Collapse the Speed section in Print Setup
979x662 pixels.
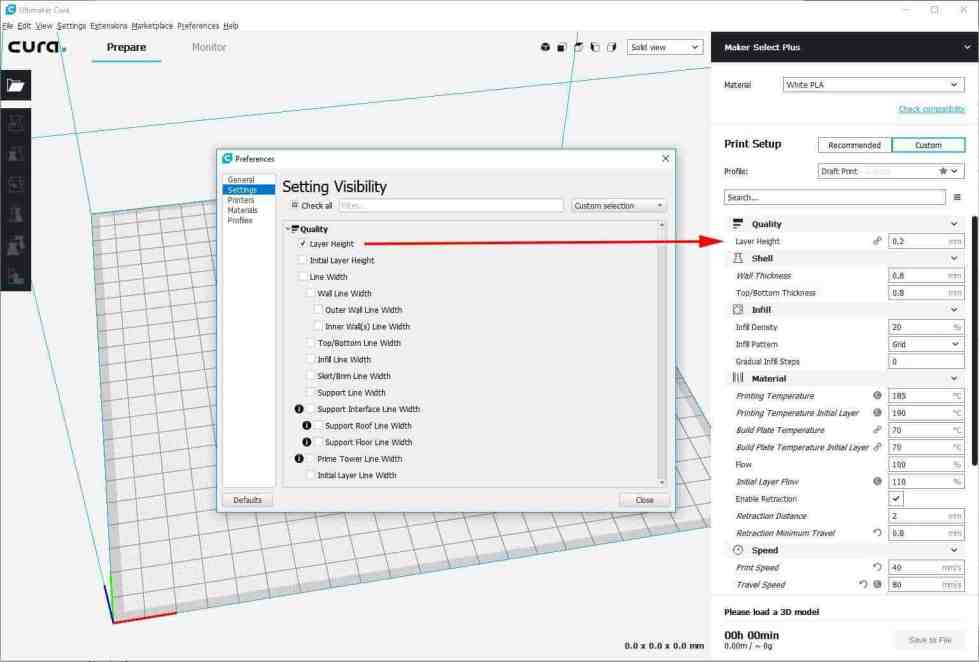(x=954, y=550)
